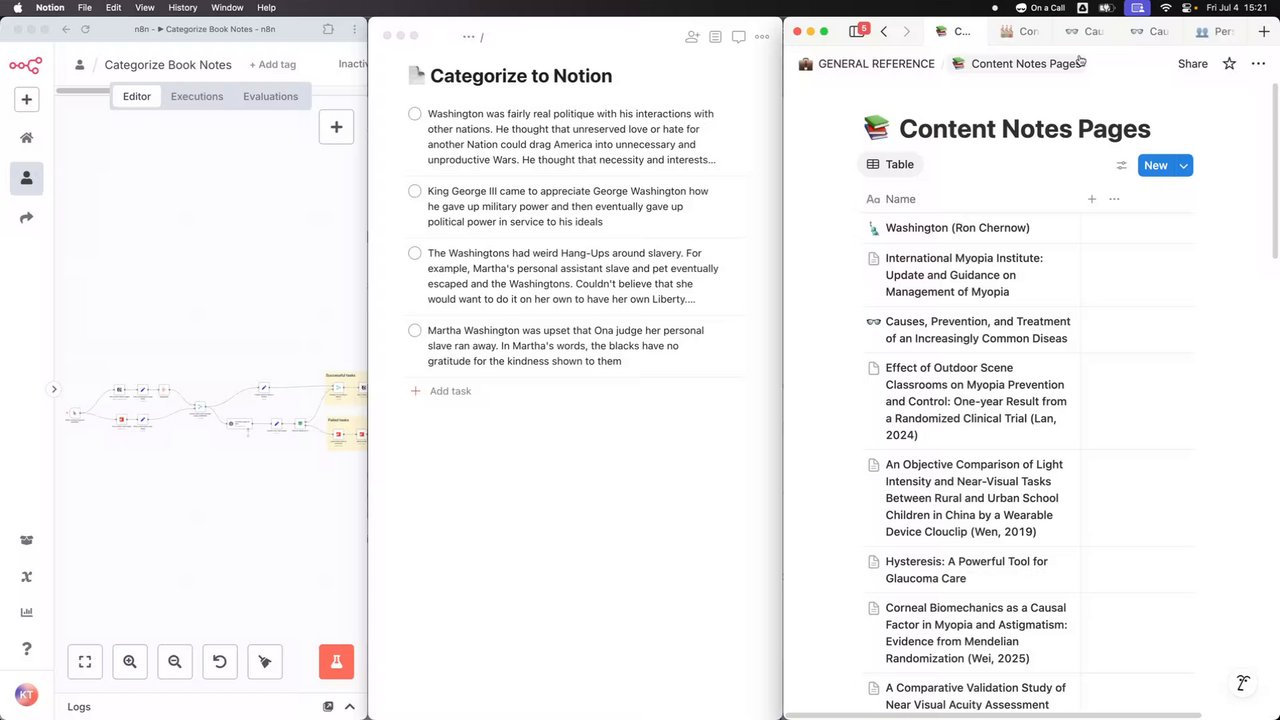
Task: Switch to the Evaluations tab in n8n
Action: 270,96
